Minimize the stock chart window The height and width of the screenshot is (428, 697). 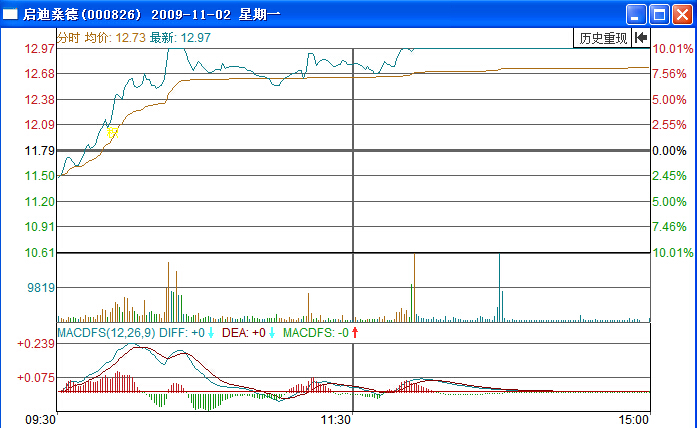tap(636, 15)
